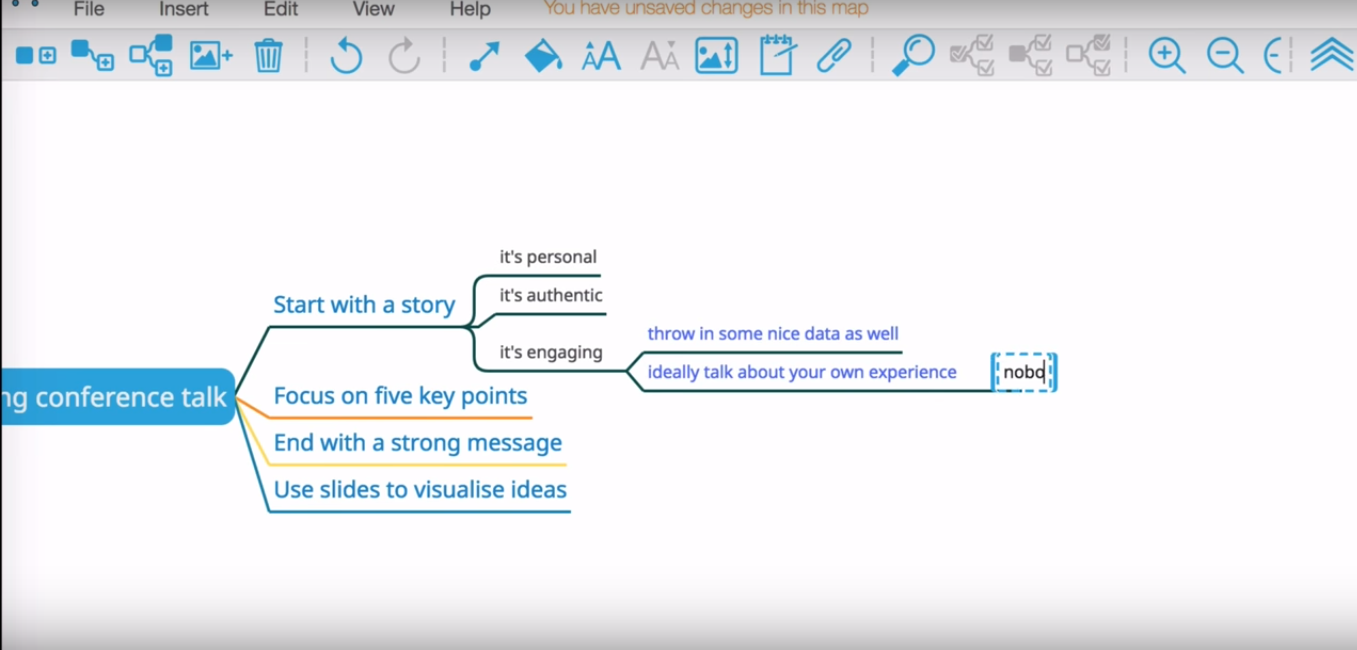Click inside the 'nobd' text editing field
This screenshot has width=1357, height=650.
click(x=1024, y=373)
